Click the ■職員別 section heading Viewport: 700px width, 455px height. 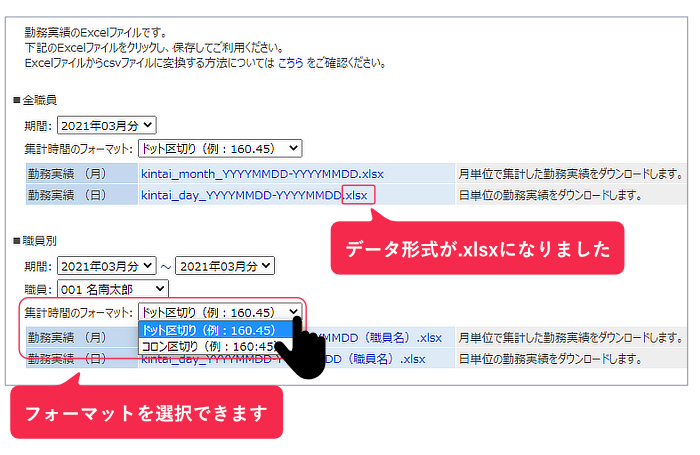35,243
